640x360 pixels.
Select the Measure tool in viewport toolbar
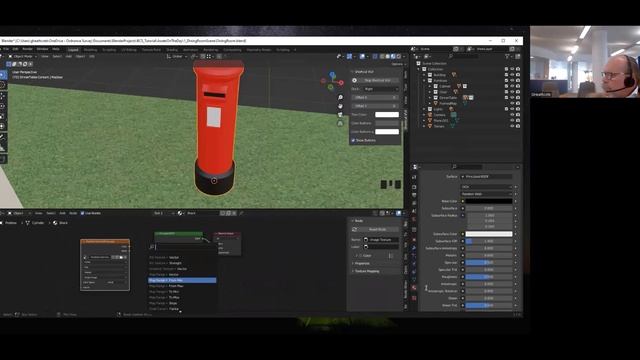click(x=2, y=148)
